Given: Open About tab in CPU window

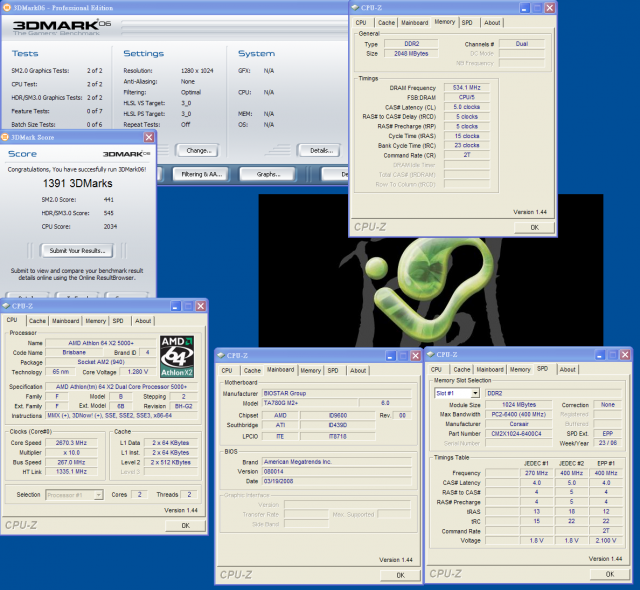Looking at the screenshot, I should pyautogui.click(x=143, y=321).
